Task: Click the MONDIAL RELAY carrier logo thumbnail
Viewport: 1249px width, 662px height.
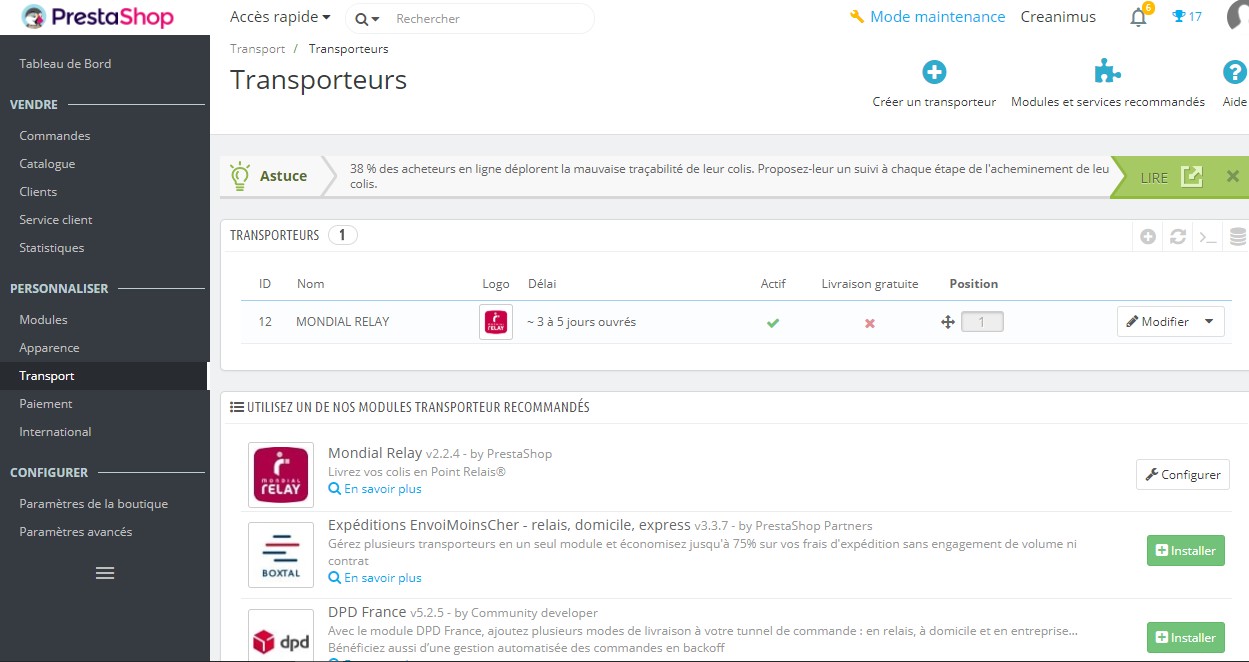Action: coord(496,322)
